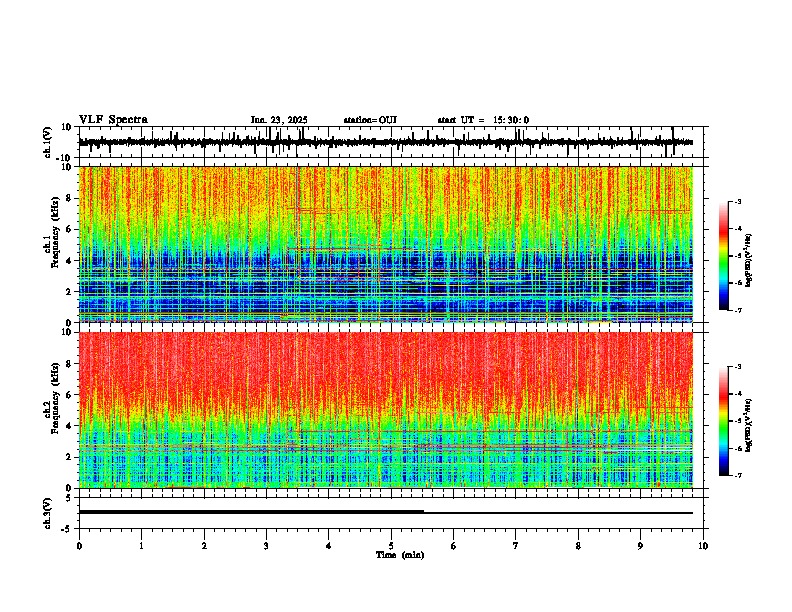Click the "5" tick on ch.3(V) axis
The width and height of the screenshot is (792, 612).
[x=69, y=498]
